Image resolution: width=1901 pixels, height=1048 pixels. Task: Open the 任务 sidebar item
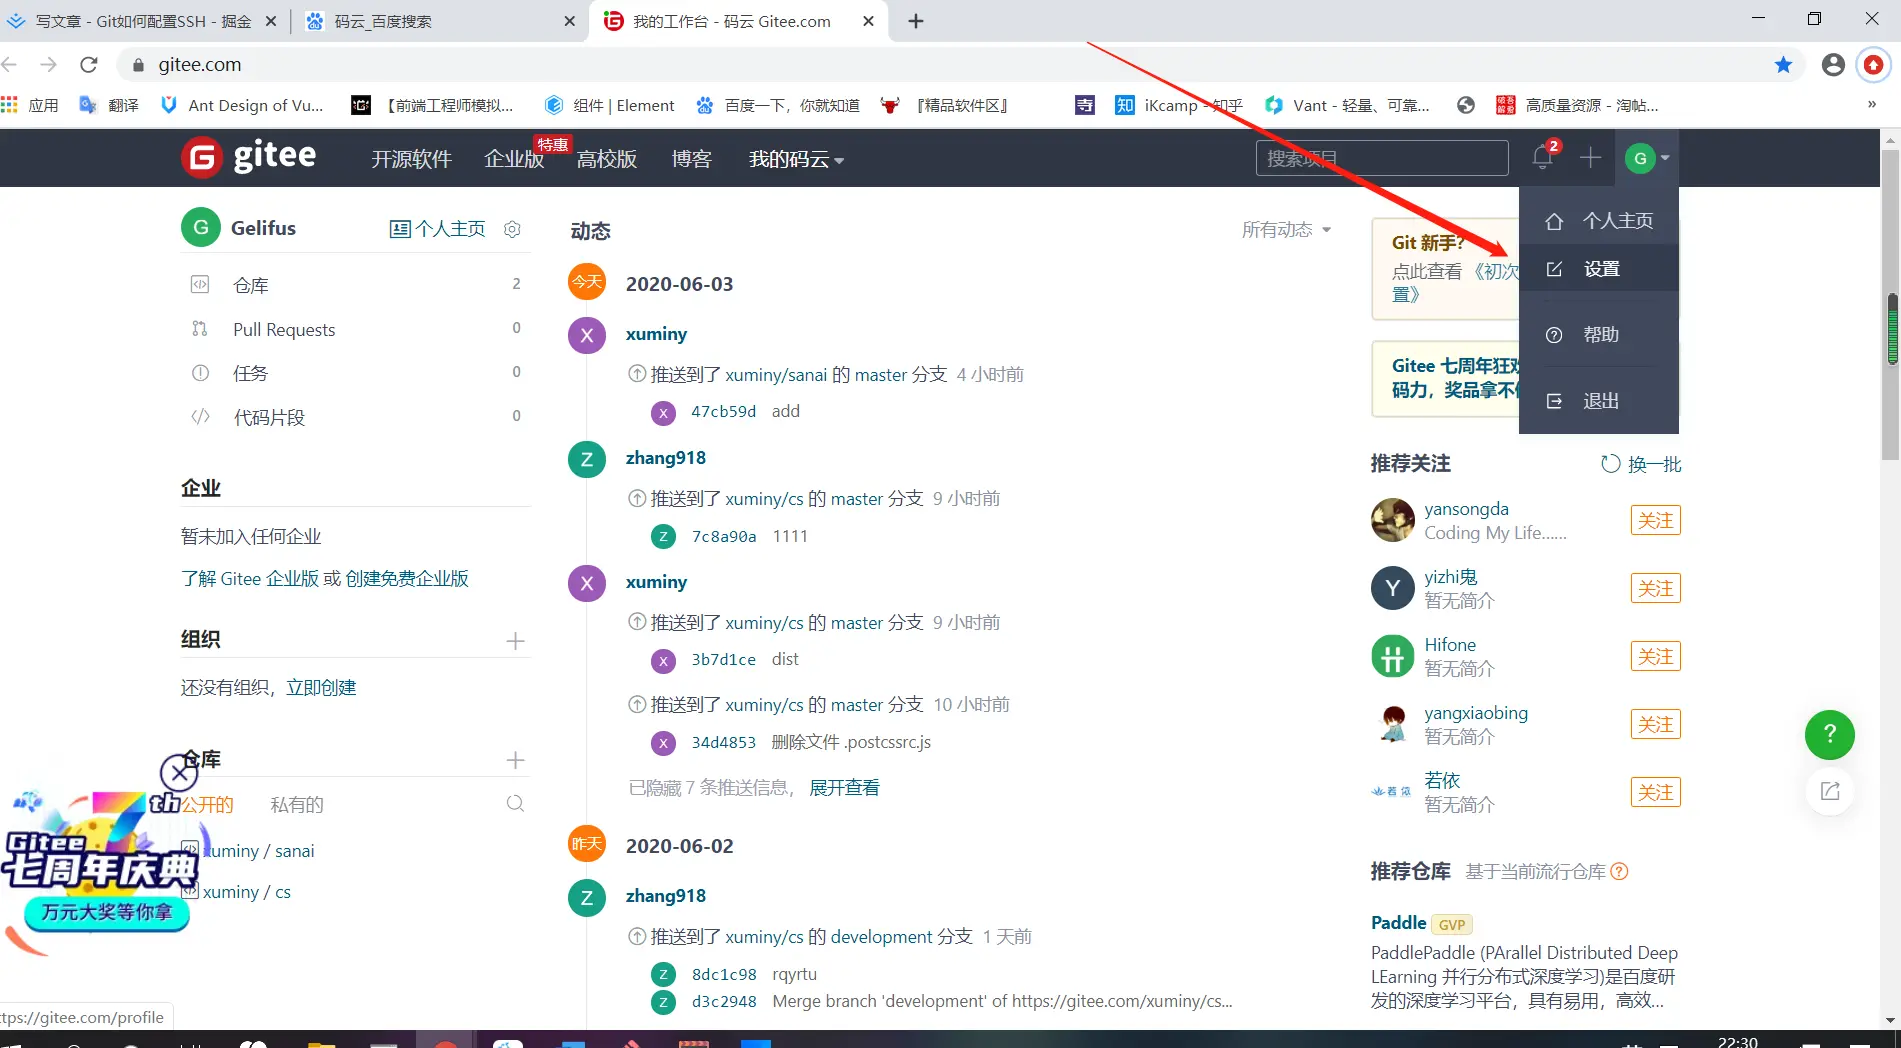(355, 373)
